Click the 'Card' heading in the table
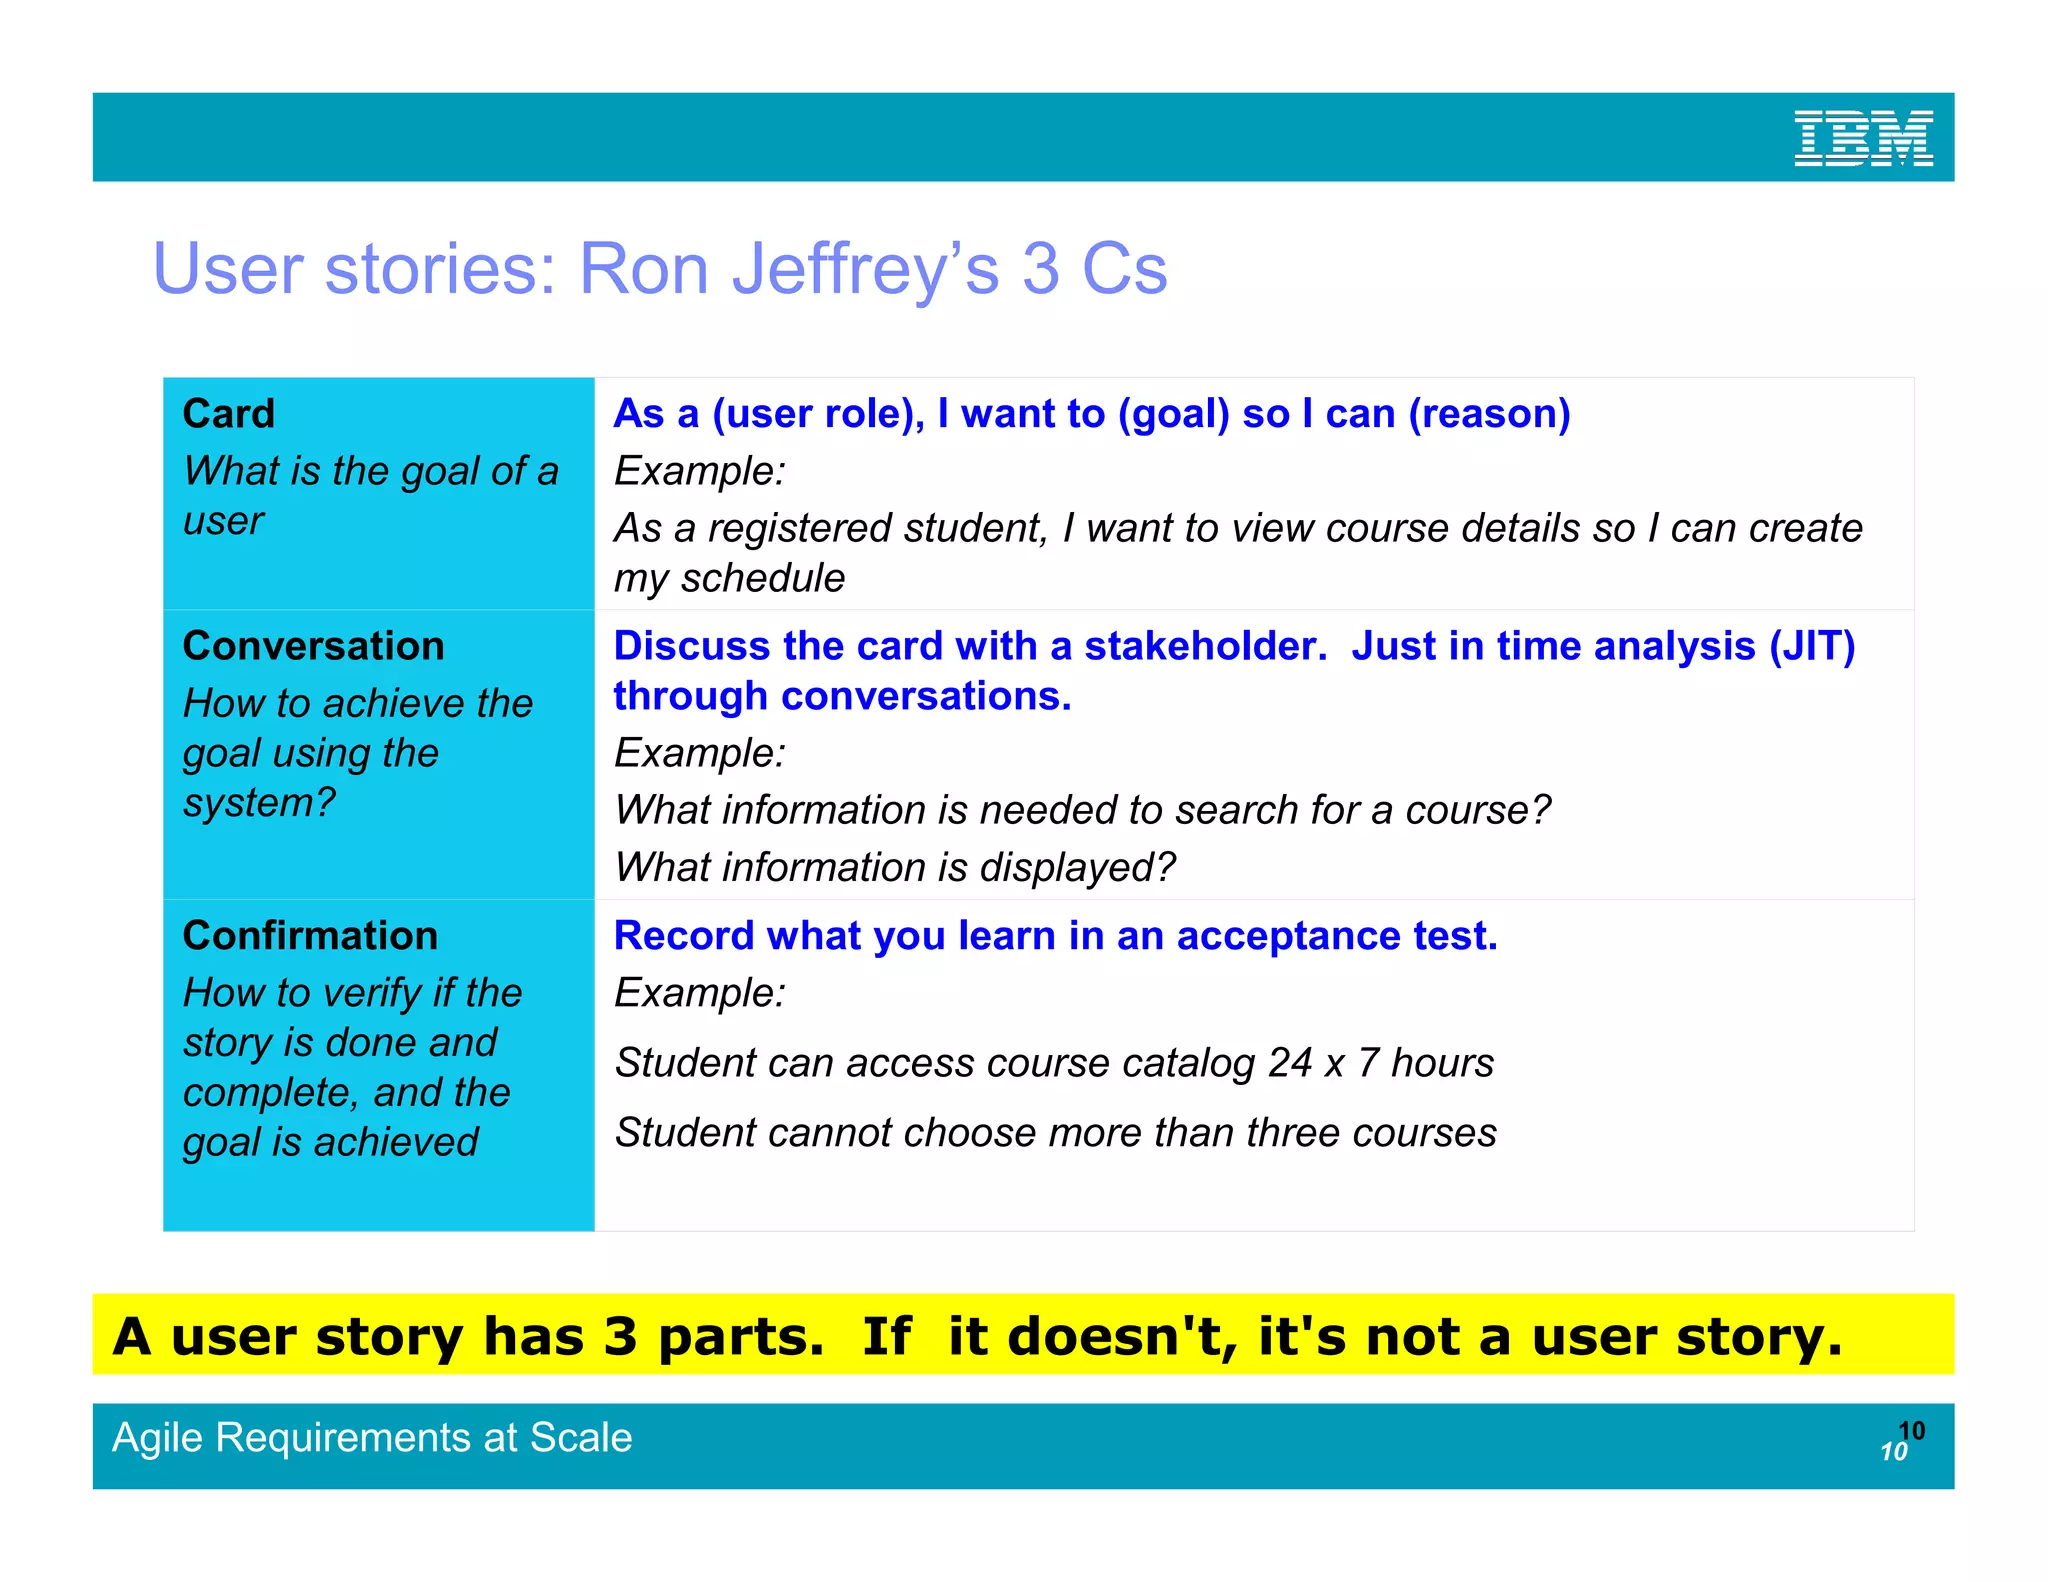This screenshot has width=2048, height=1582. coord(229,413)
